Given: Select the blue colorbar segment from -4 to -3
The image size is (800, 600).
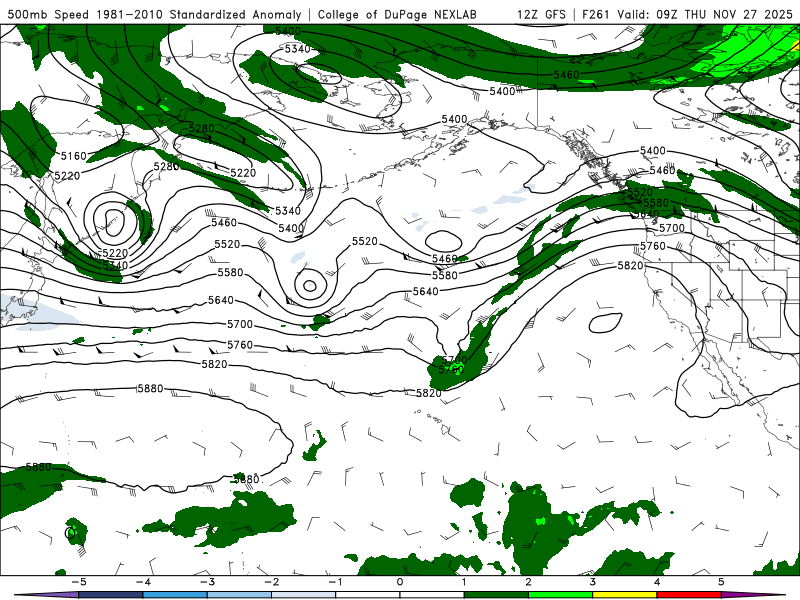Looking at the screenshot, I should coord(175,595).
